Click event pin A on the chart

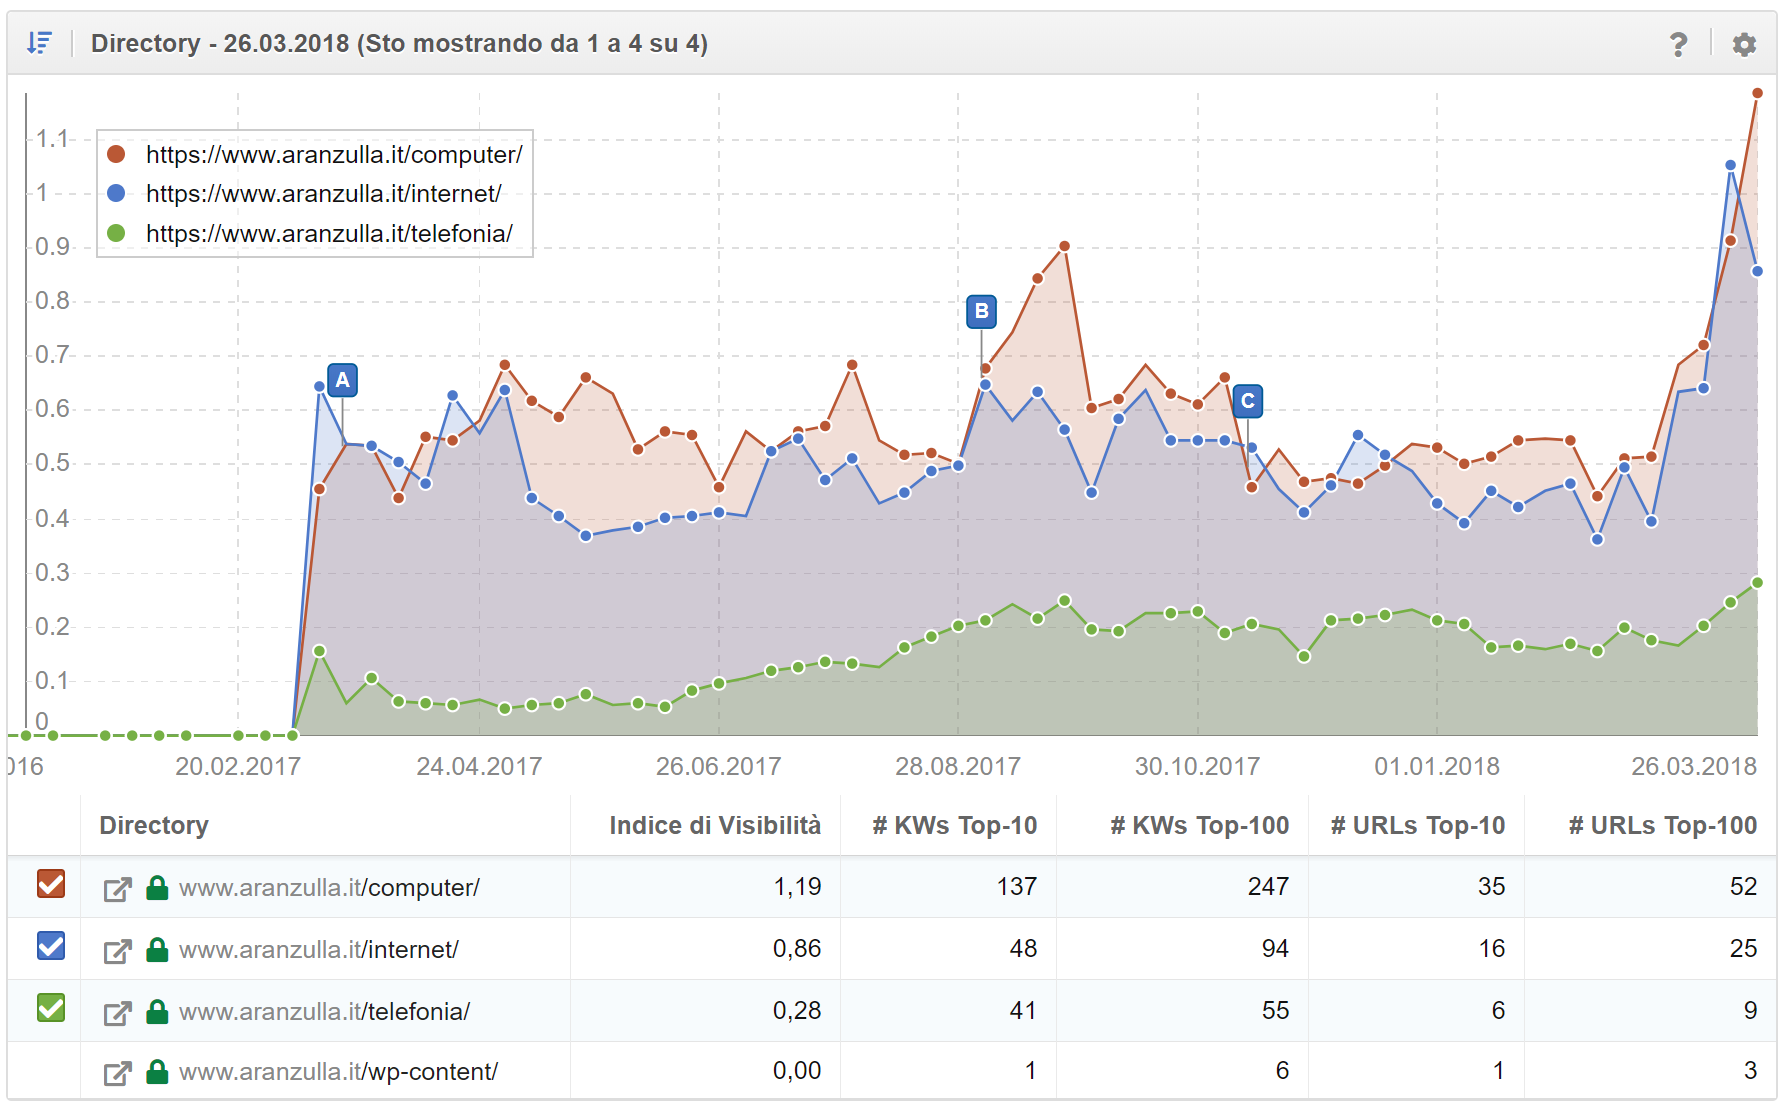point(343,380)
